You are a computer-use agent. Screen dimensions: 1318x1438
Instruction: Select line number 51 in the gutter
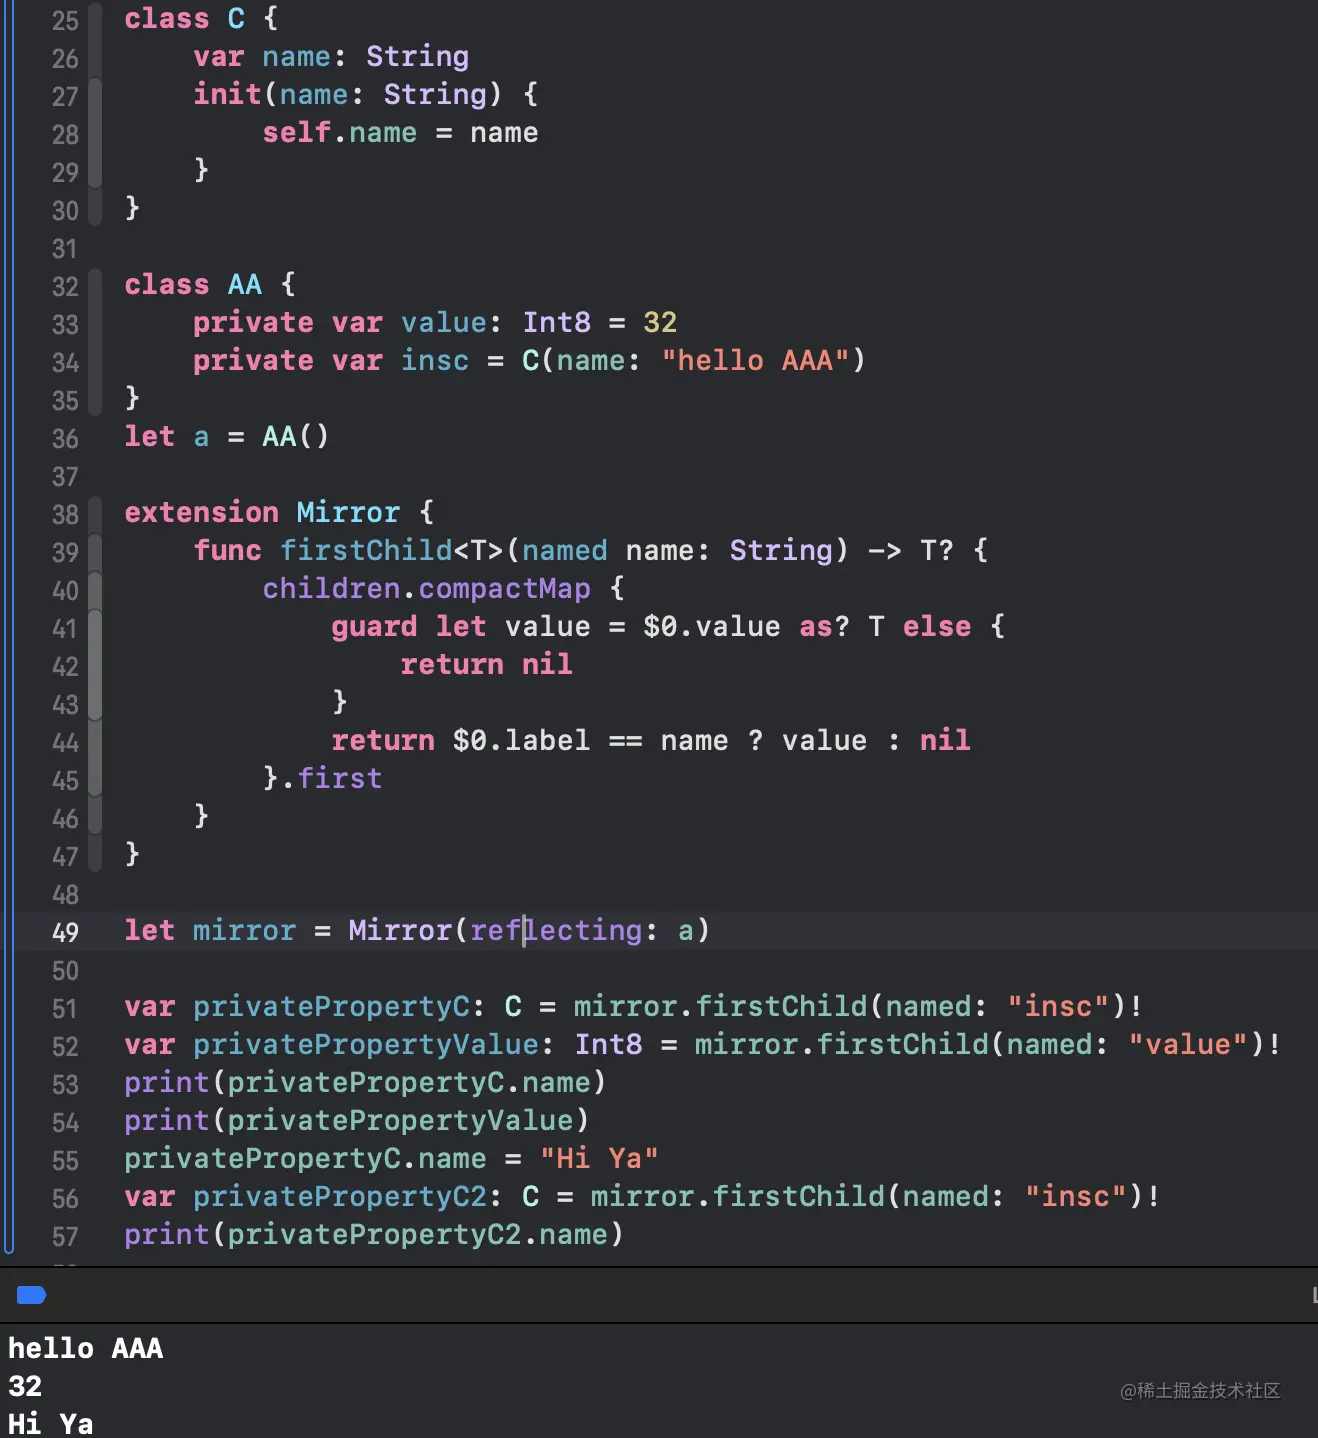click(x=65, y=1008)
